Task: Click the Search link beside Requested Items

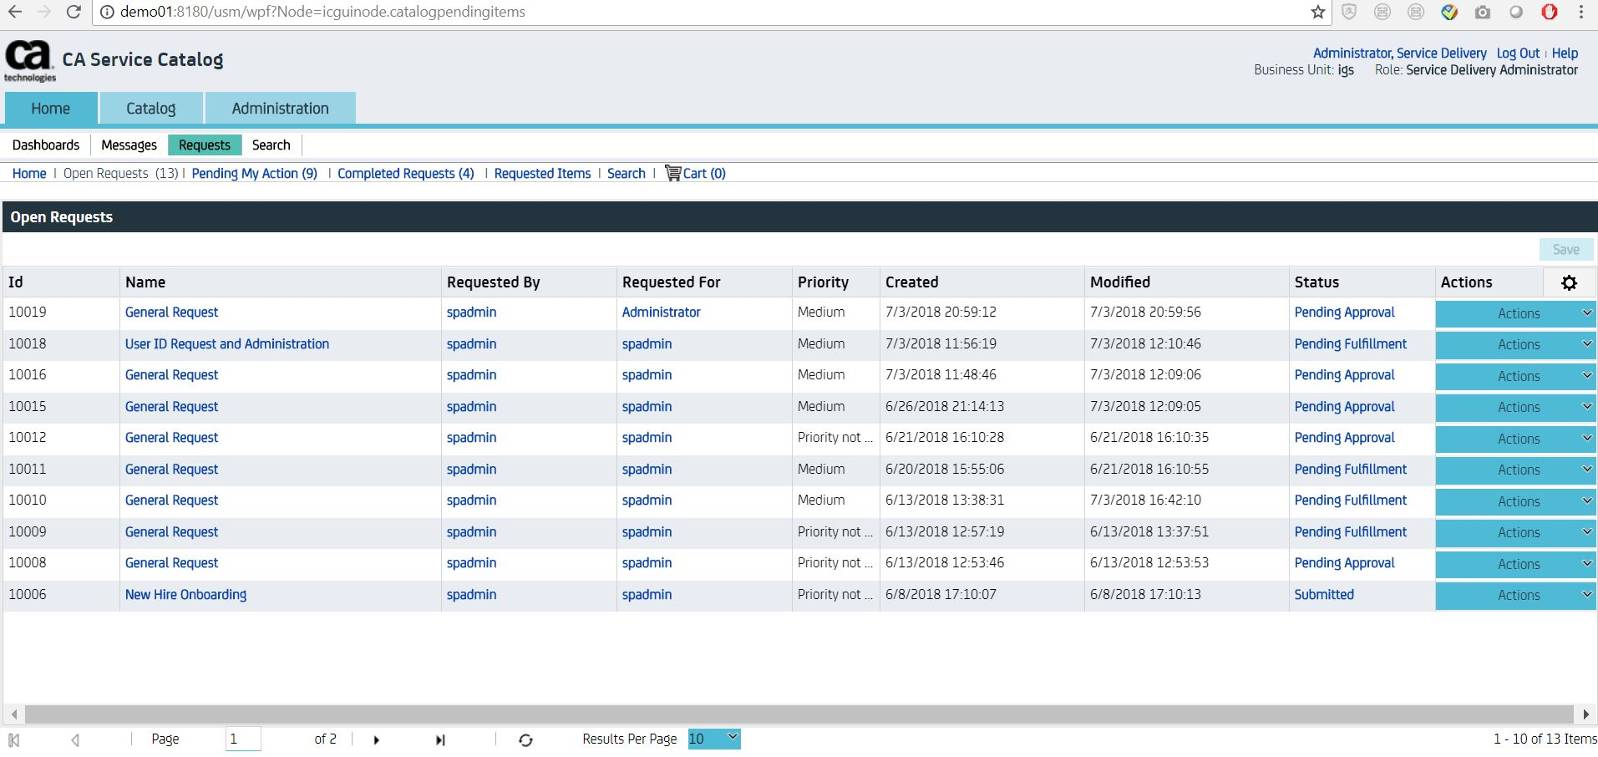Action: click(x=626, y=173)
